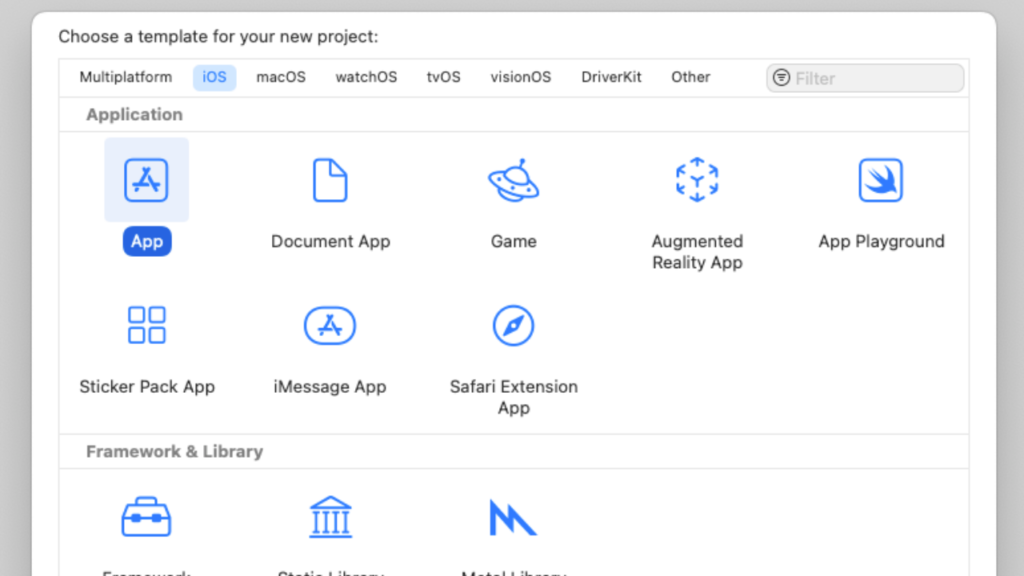Pick the Static Library building icon

tap(330, 517)
